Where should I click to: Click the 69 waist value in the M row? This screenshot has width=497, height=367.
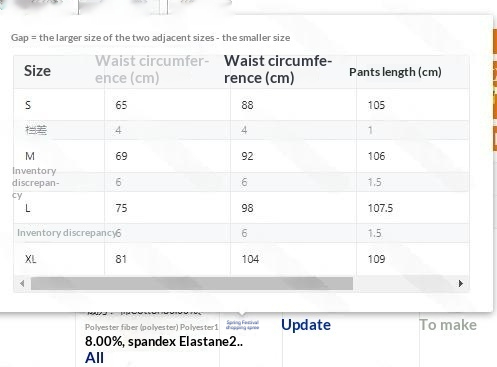click(x=121, y=156)
